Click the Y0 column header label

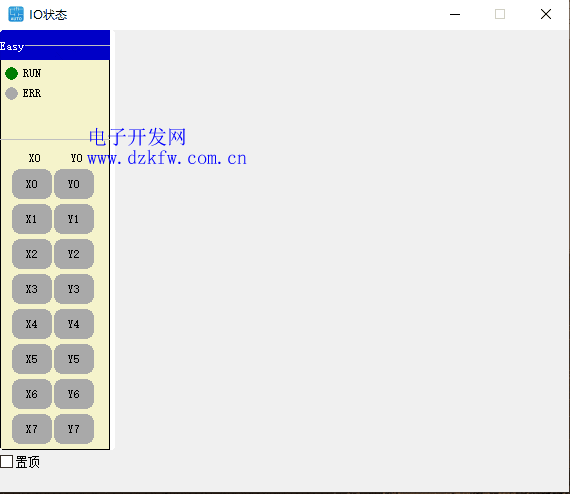coord(77,158)
